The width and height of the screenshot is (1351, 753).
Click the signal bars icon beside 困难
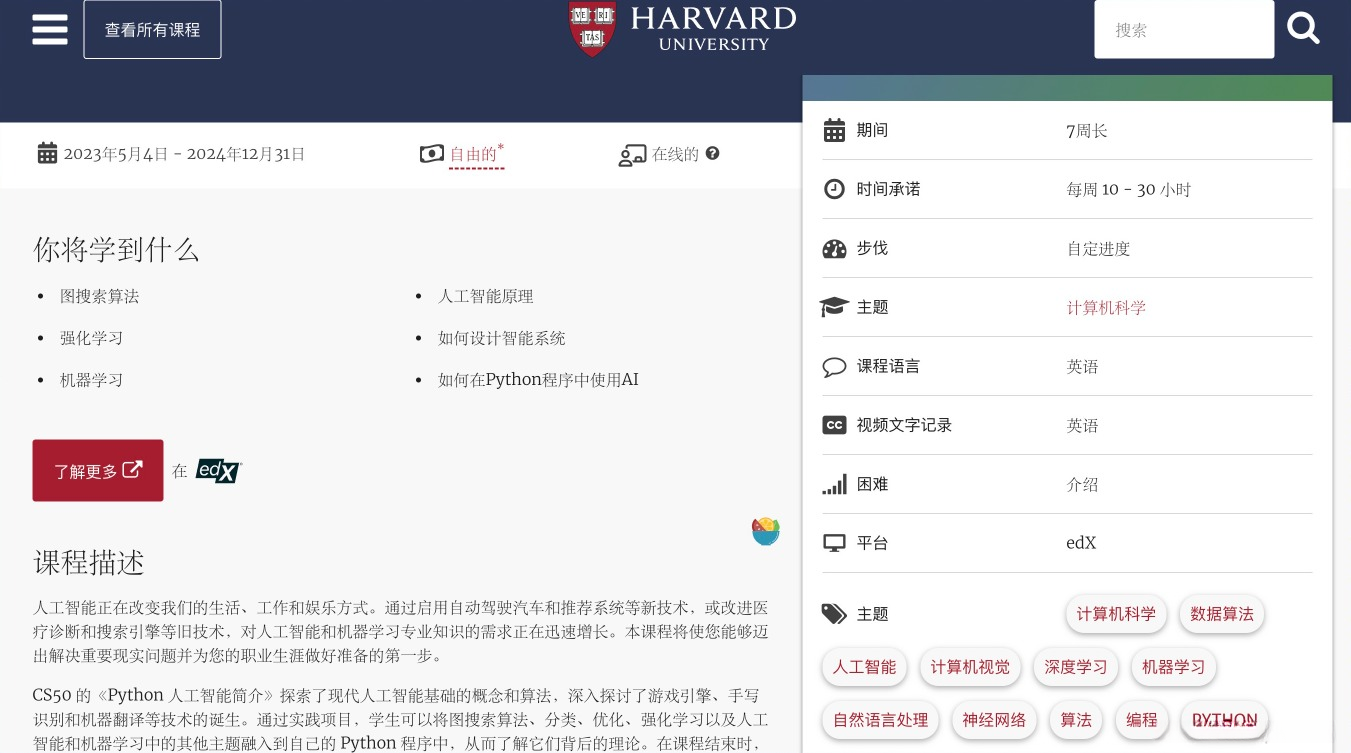point(834,484)
